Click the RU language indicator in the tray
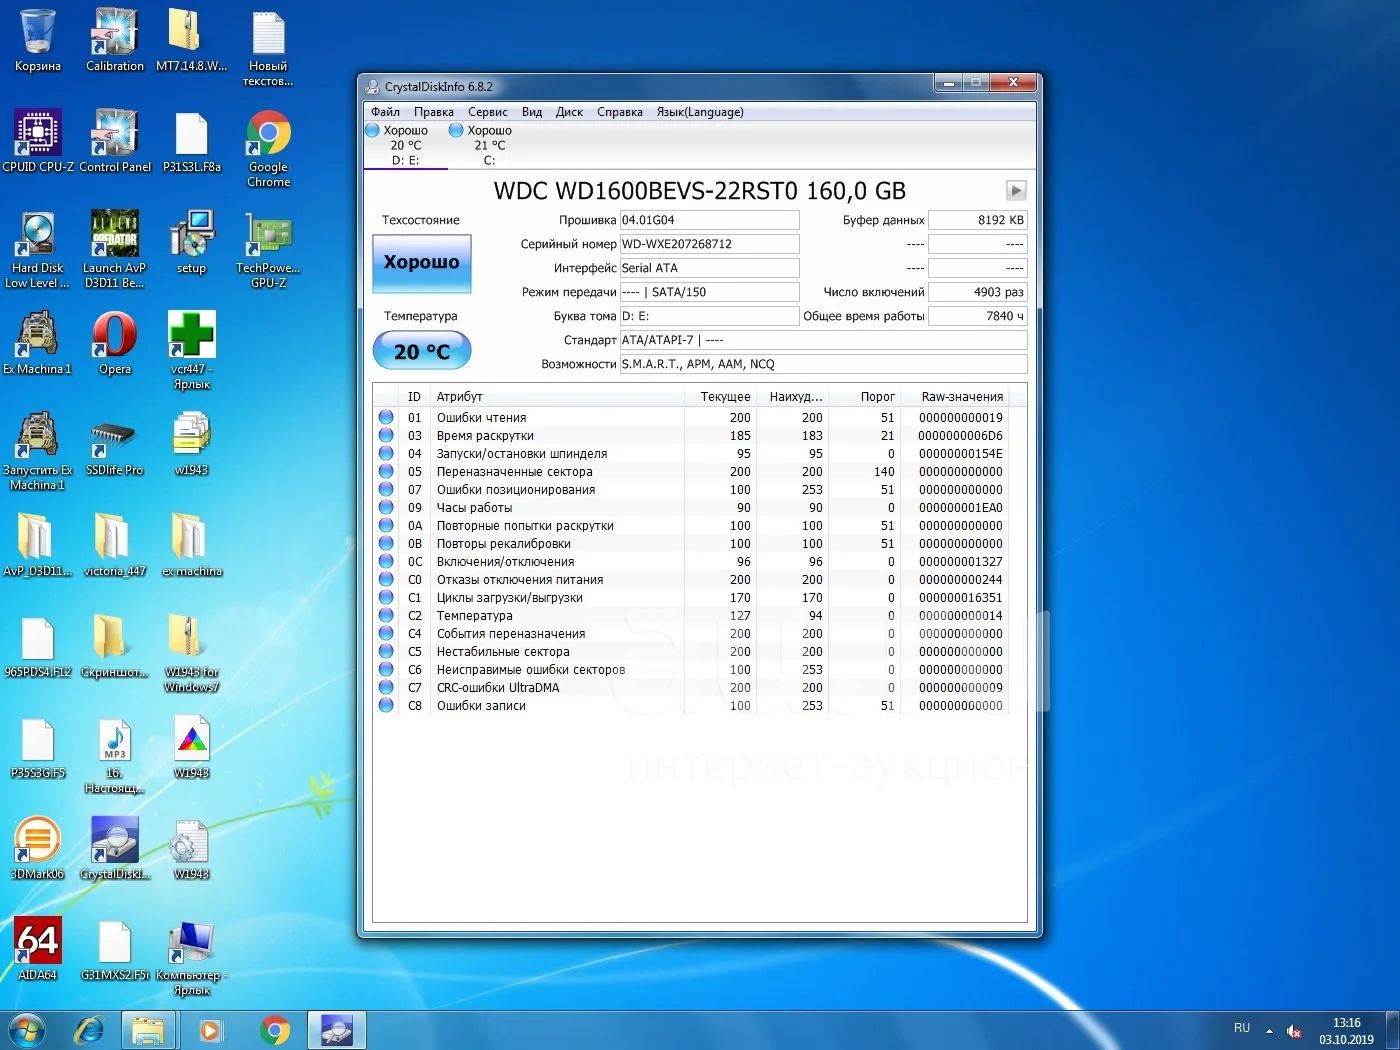The image size is (1400, 1050). 1242,1028
